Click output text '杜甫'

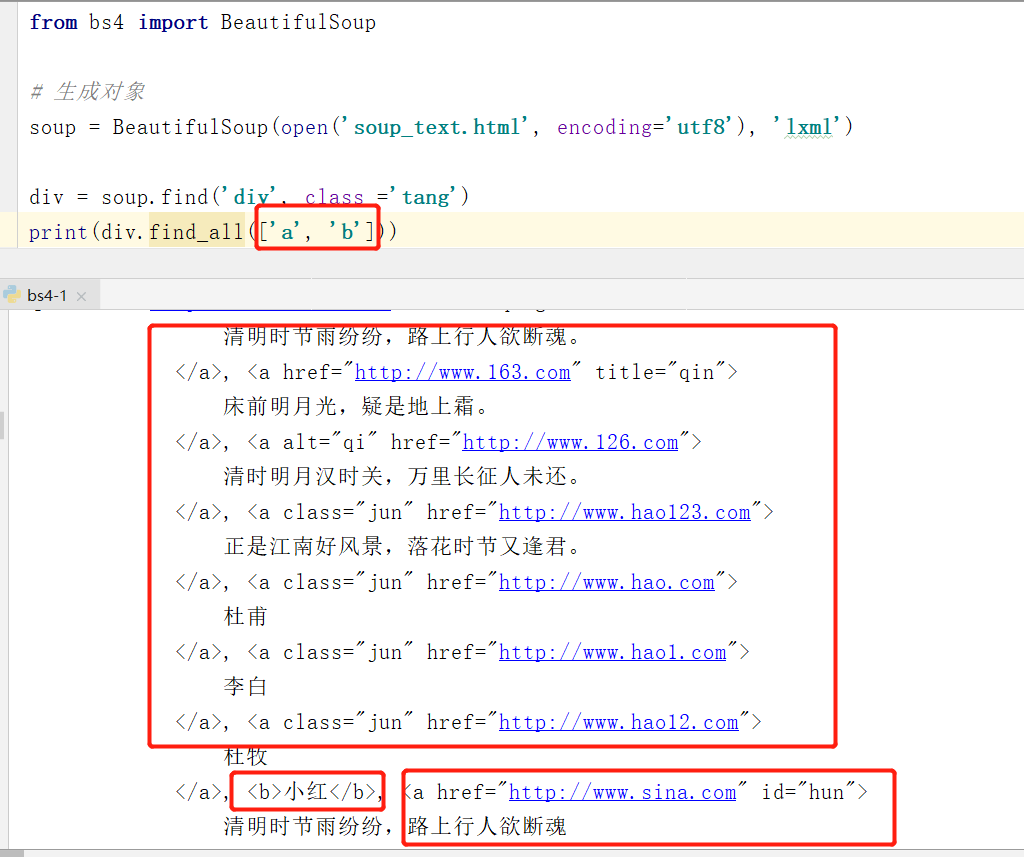pos(245,617)
